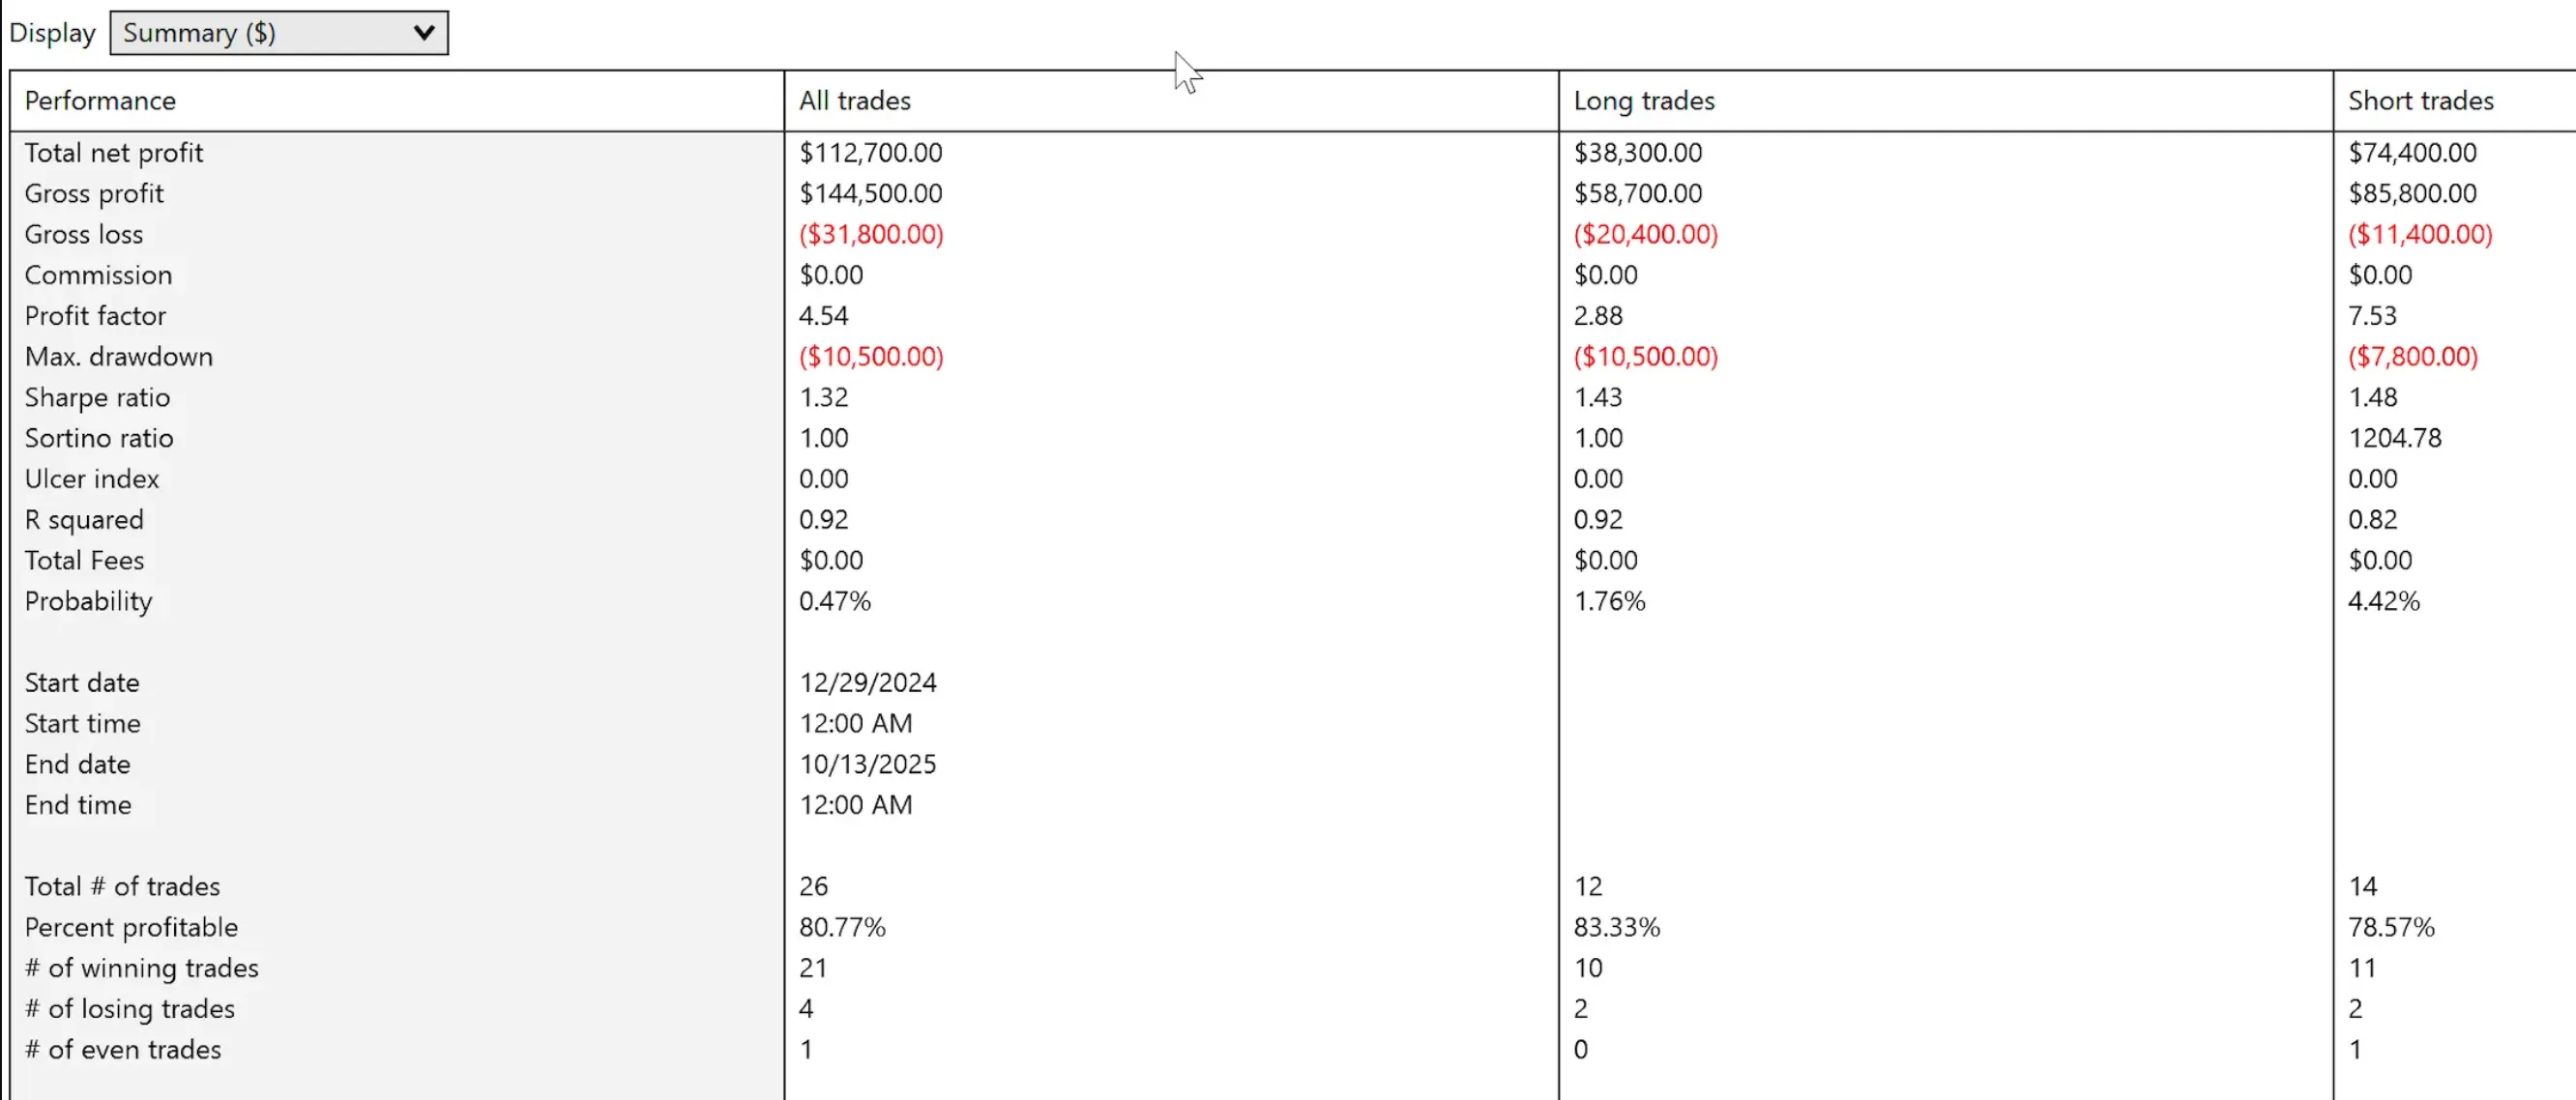This screenshot has height=1100, width=2576.
Task: Select the Total # of trades label
Action: pyautogui.click(x=122, y=887)
